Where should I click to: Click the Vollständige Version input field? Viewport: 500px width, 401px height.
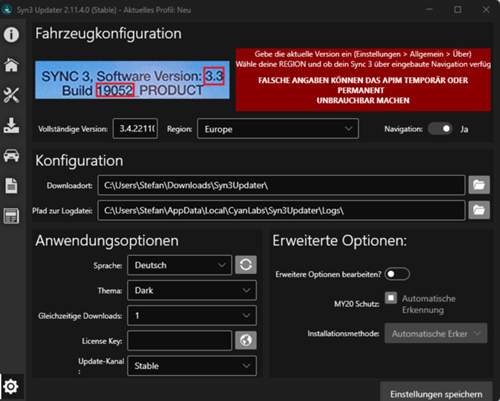(135, 129)
